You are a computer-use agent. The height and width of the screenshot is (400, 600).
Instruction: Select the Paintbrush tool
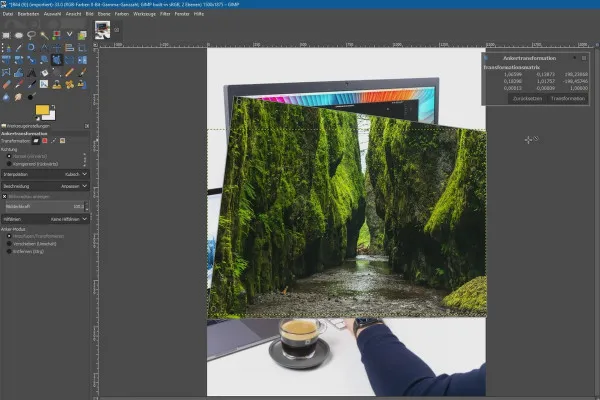(82, 72)
